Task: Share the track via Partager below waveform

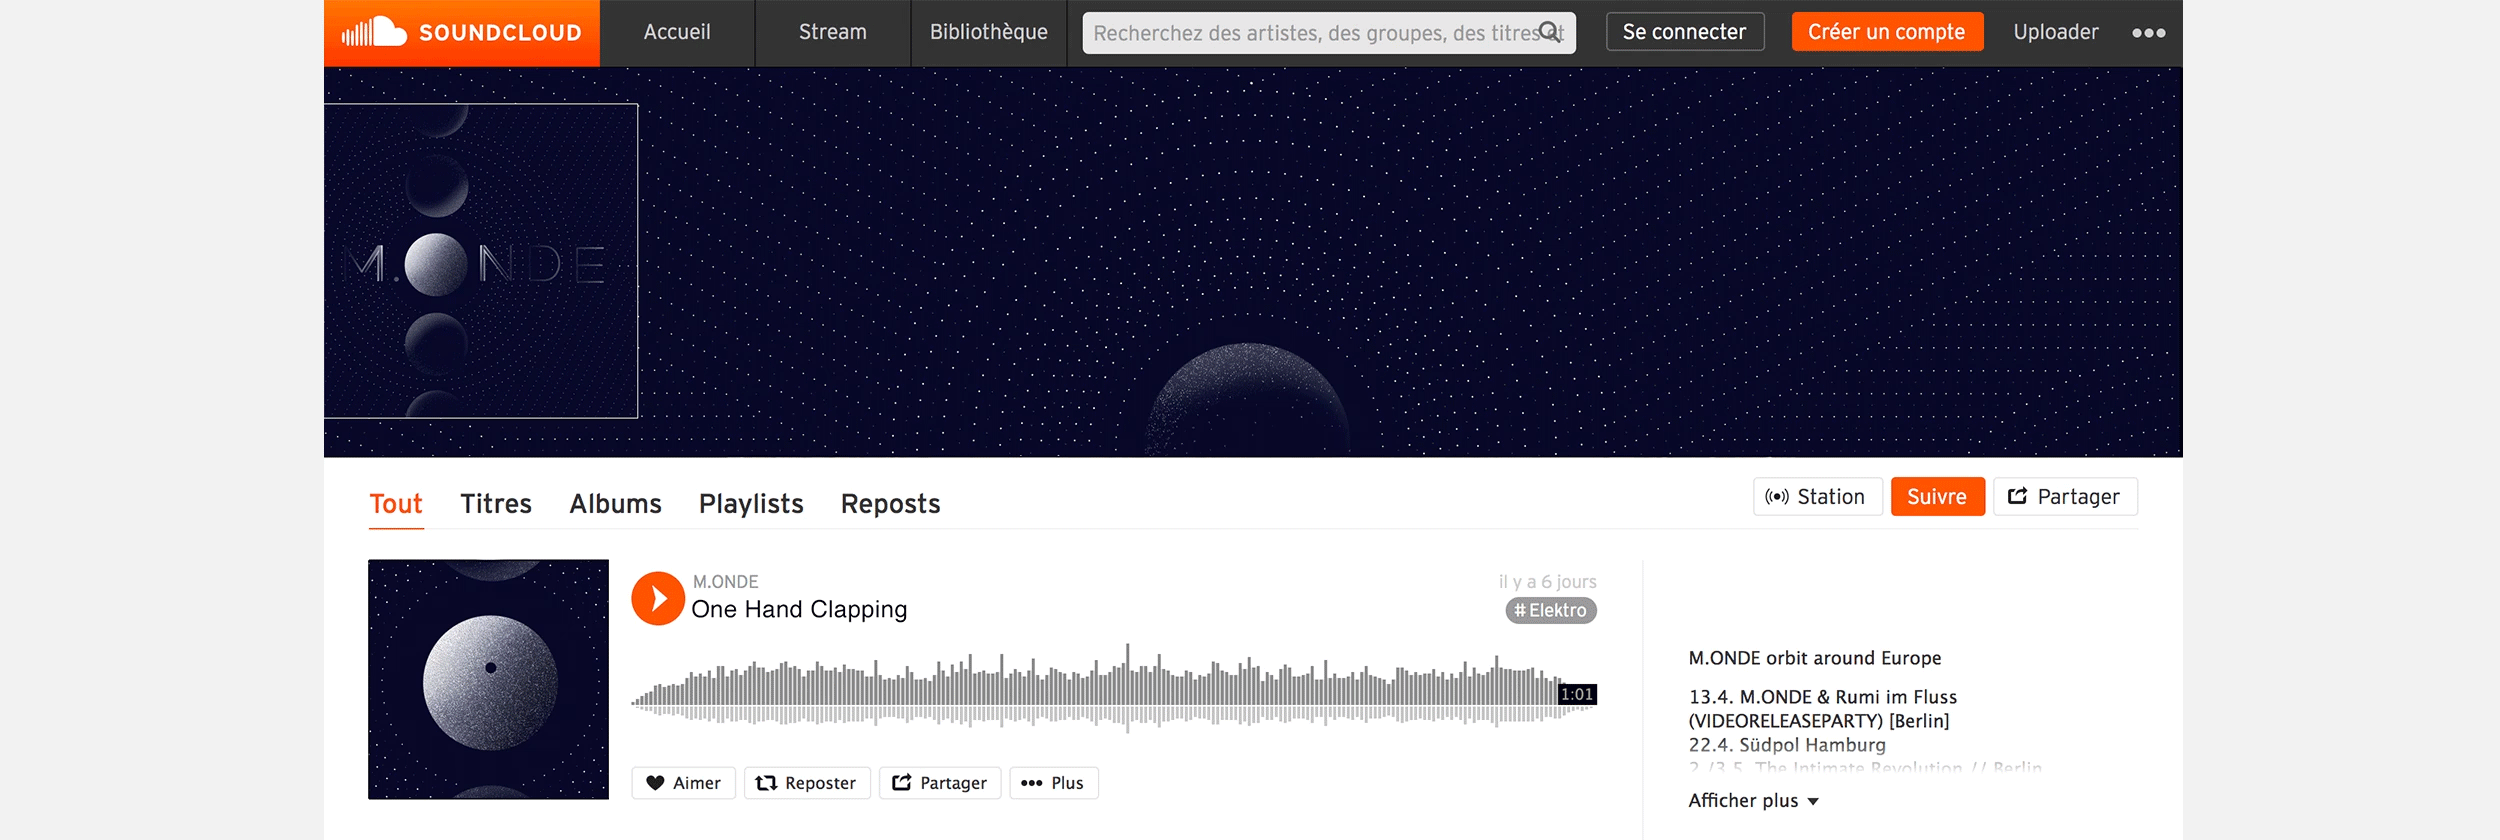Action: click(x=939, y=783)
